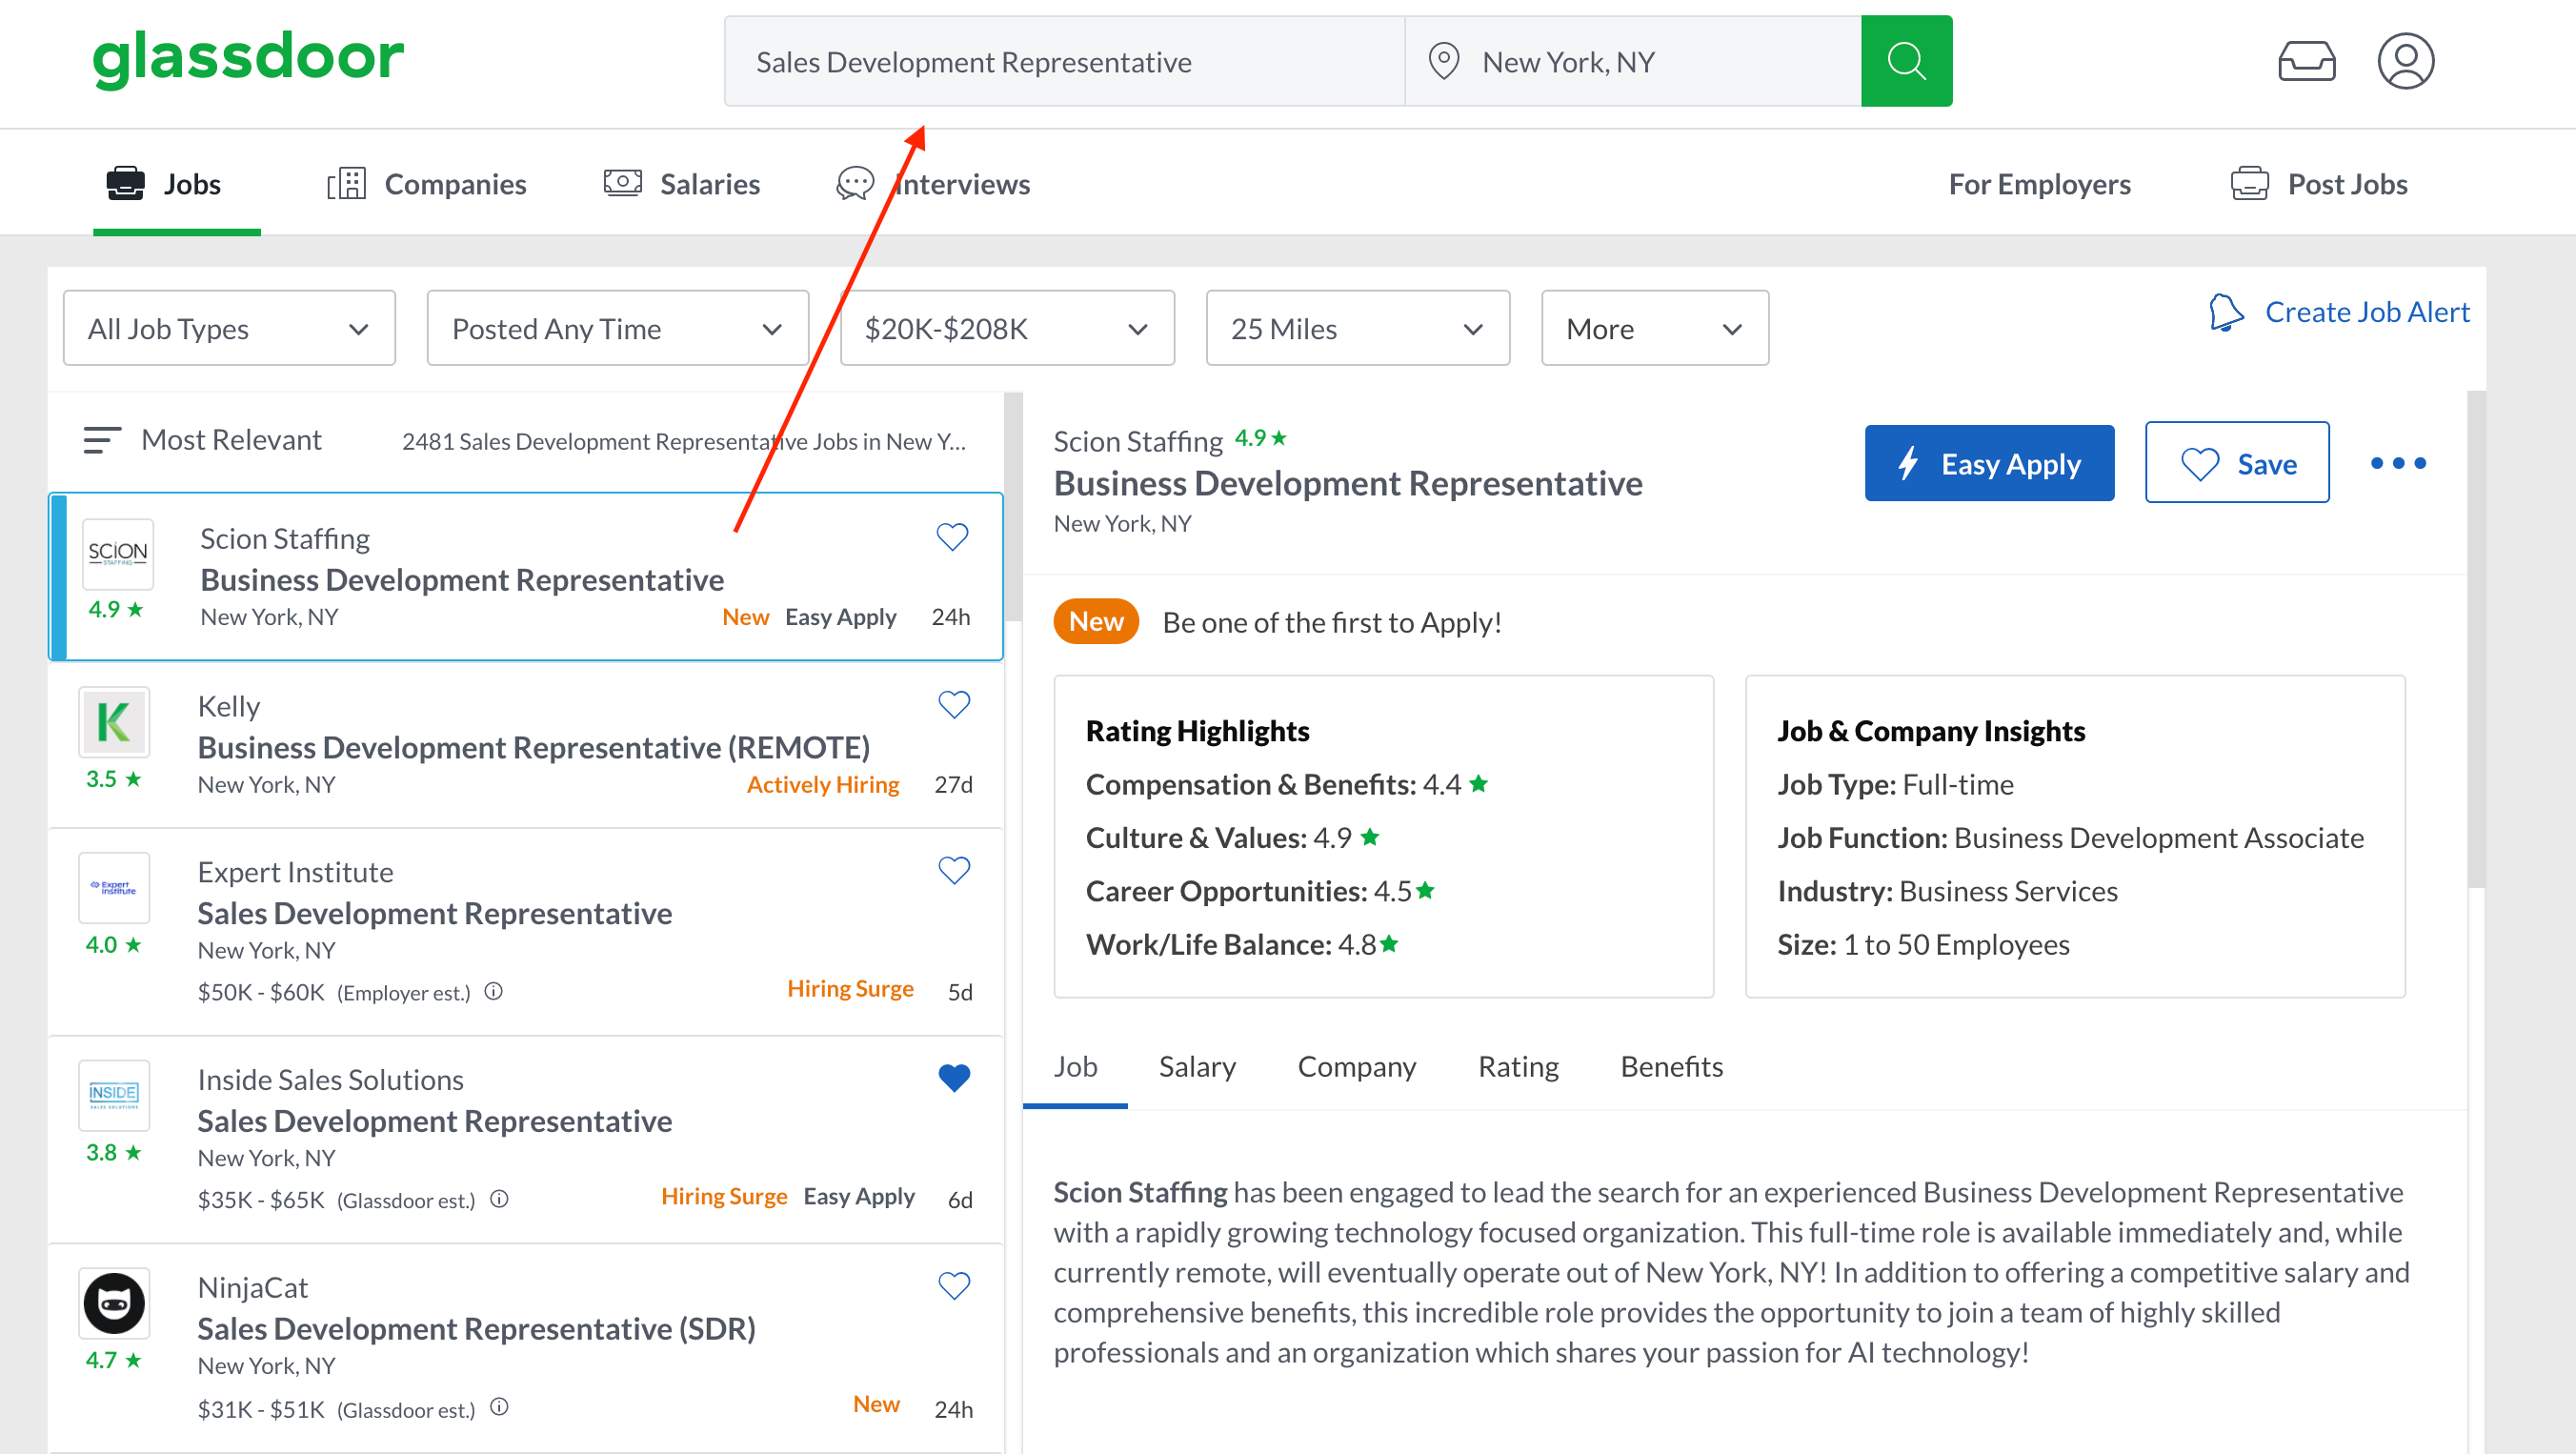Viewport: 2576px width, 1454px height.
Task: Open the inbox tray icon
Action: click(x=2306, y=61)
